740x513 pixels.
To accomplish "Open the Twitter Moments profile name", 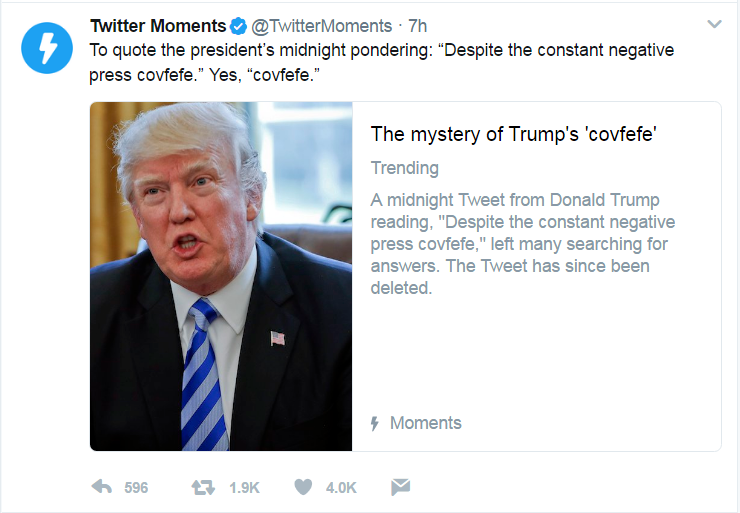I will [x=158, y=26].
